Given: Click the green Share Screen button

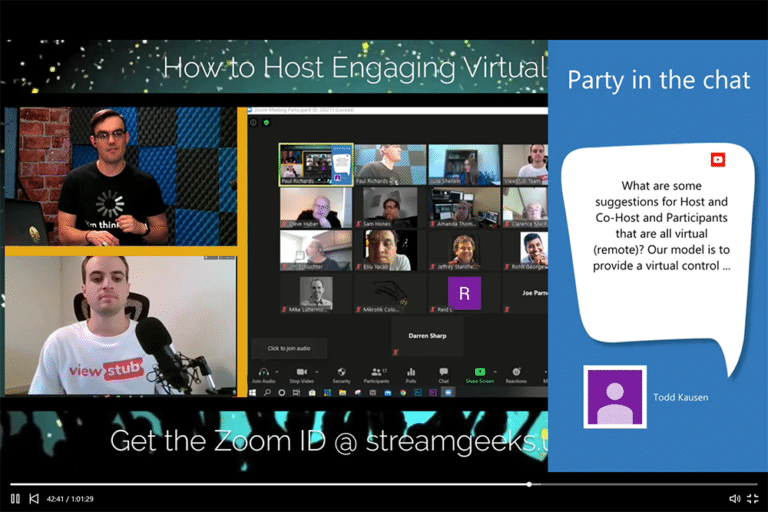Looking at the screenshot, I should coord(480,375).
